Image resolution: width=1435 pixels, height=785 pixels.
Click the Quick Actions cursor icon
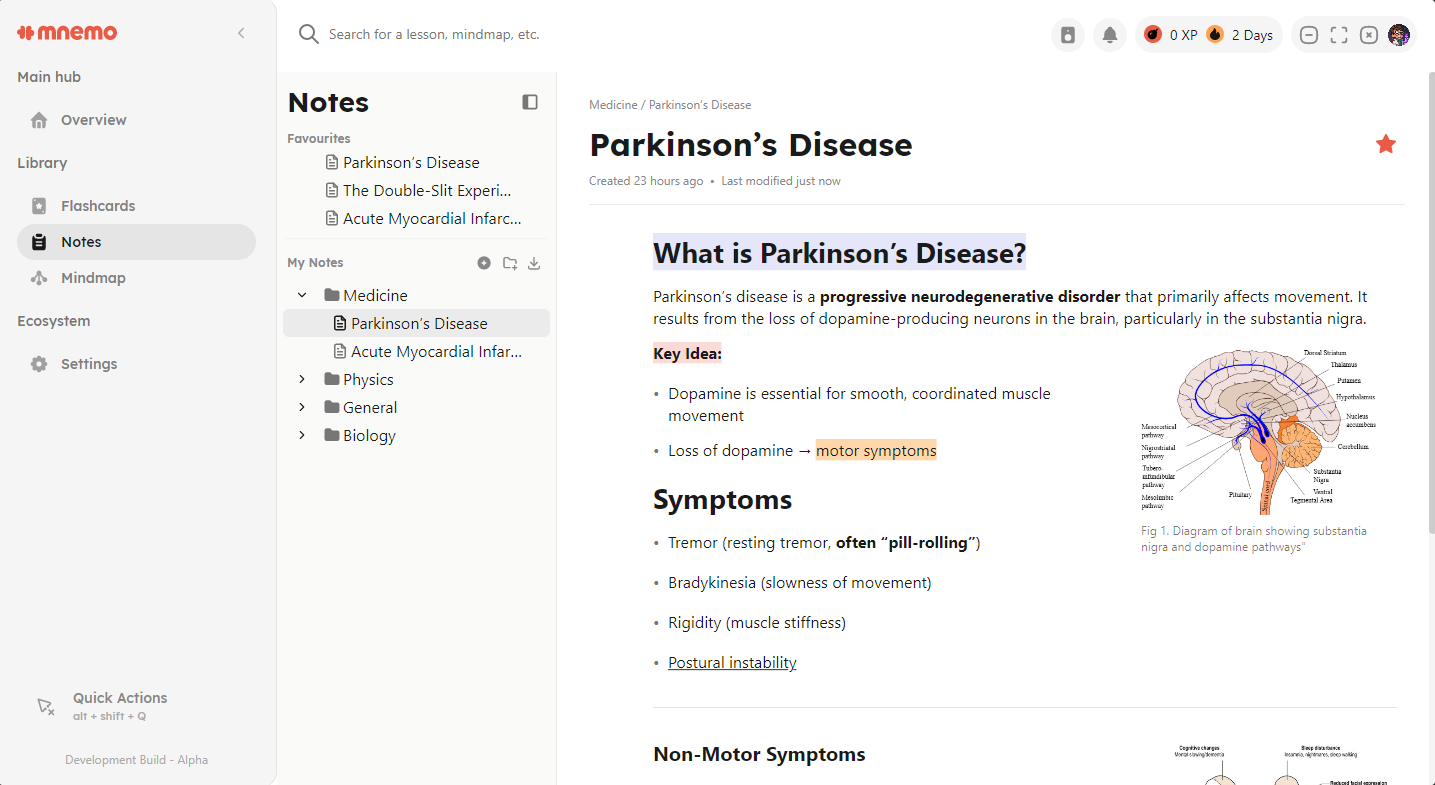(45, 706)
